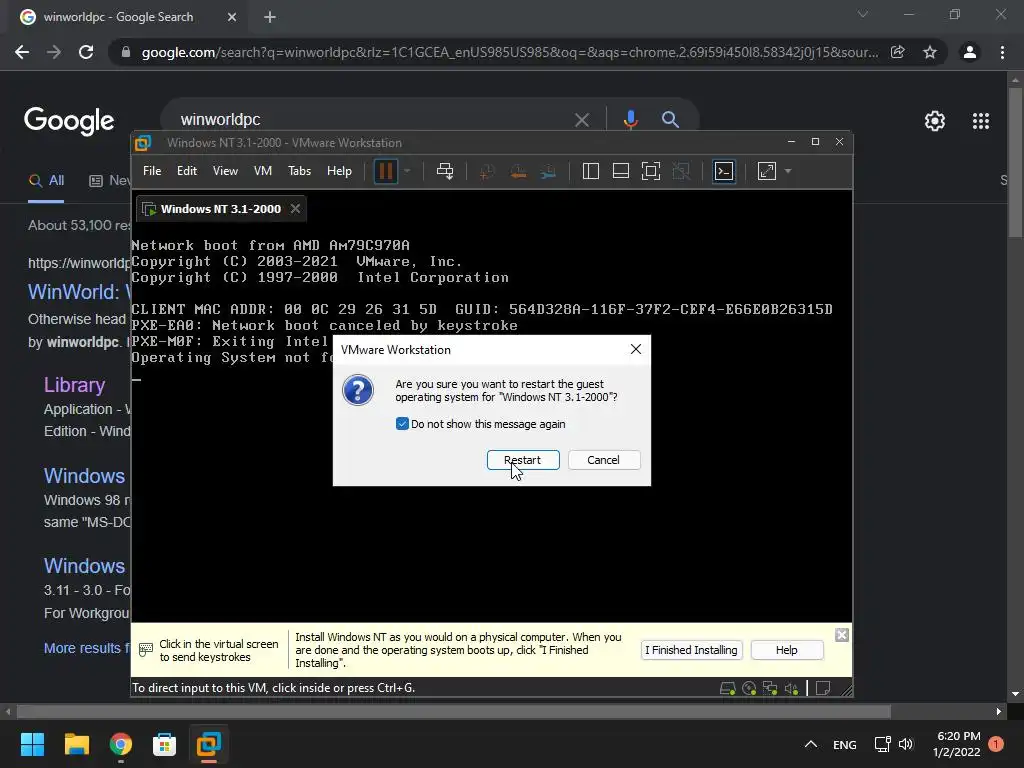Viewport: 1024px width, 768px height.
Task: Uncheck Do not show this message again
Action: pyautogui.click(x=402, y=424)
